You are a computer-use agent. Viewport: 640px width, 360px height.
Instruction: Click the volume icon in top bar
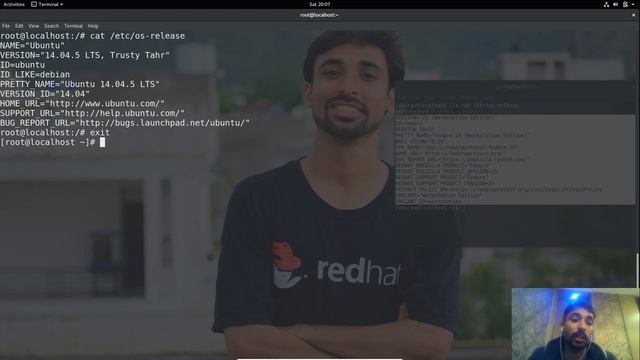pos(616,4)
